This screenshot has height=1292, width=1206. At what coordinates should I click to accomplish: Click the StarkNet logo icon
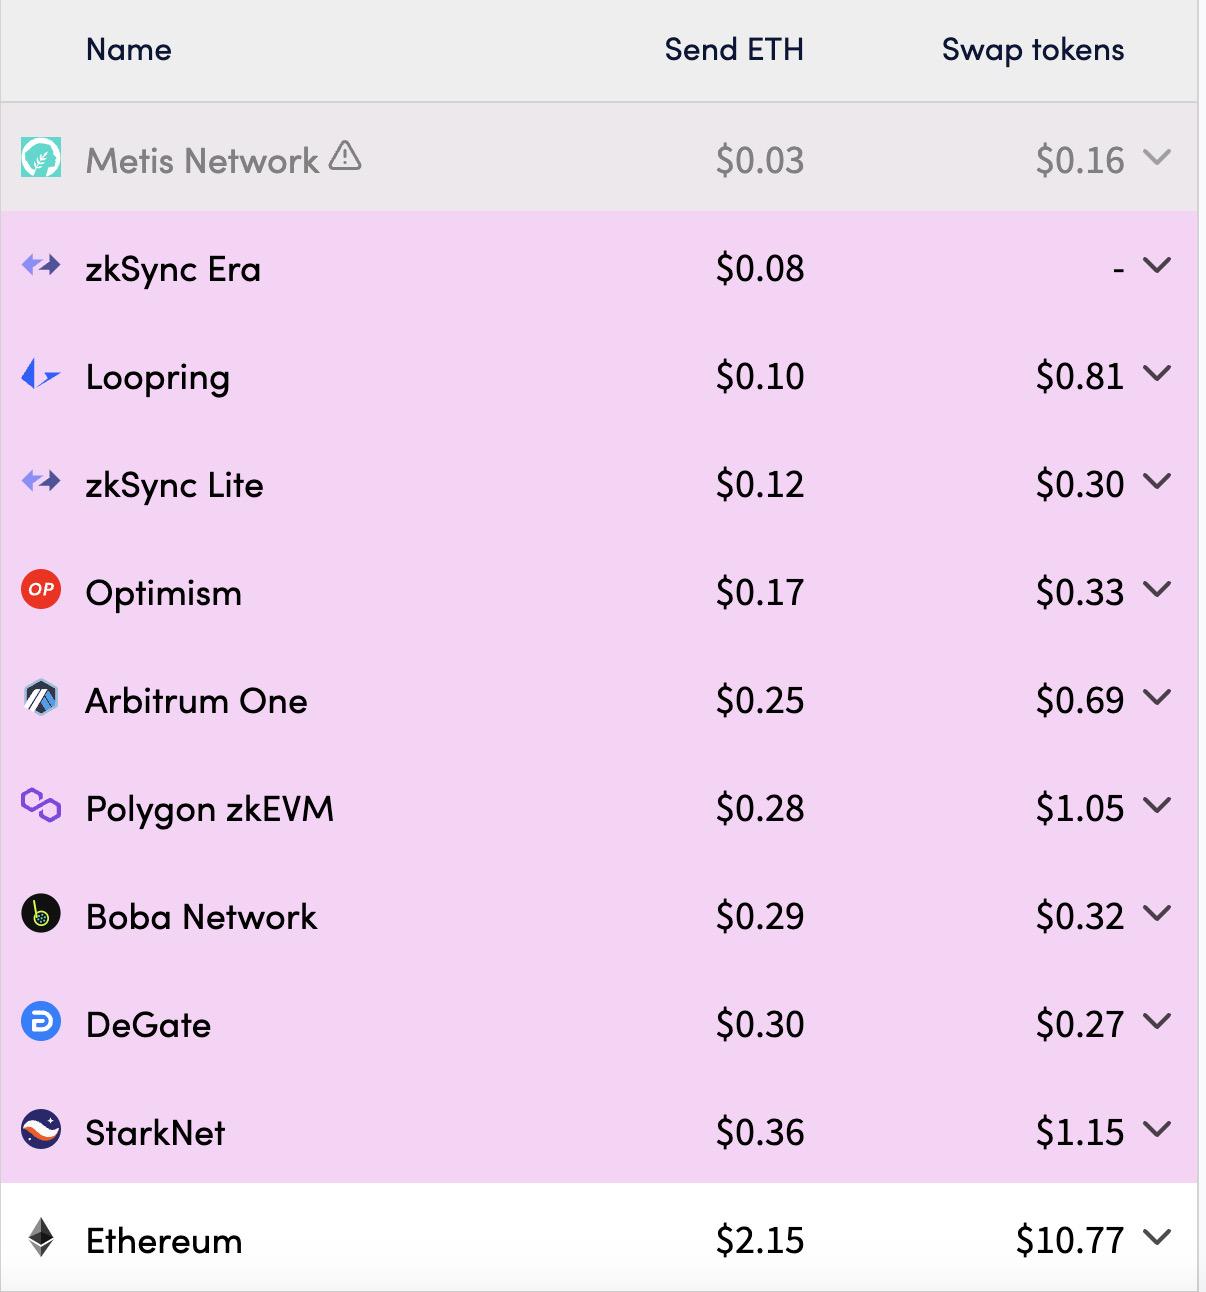click(41, 1130)
